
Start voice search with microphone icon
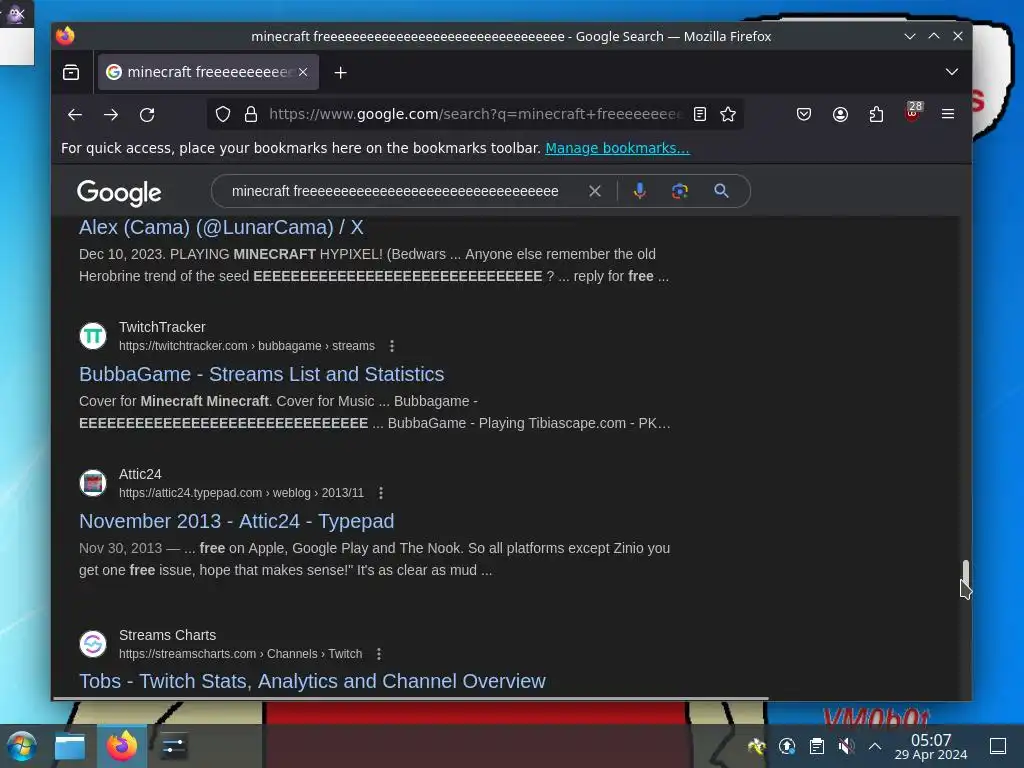click(x=639, y=191)
